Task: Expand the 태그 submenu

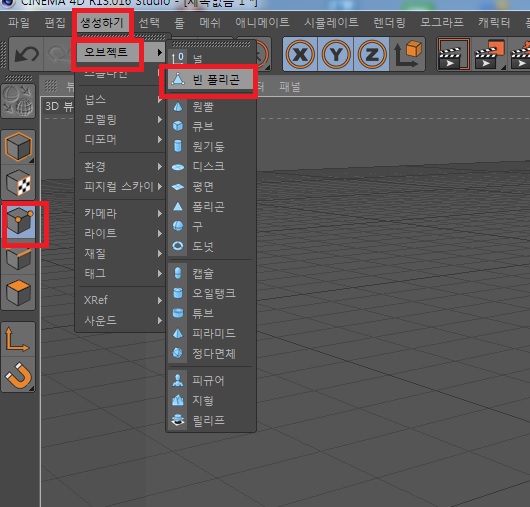Action: pyautogui.click(x=121, y=273)
